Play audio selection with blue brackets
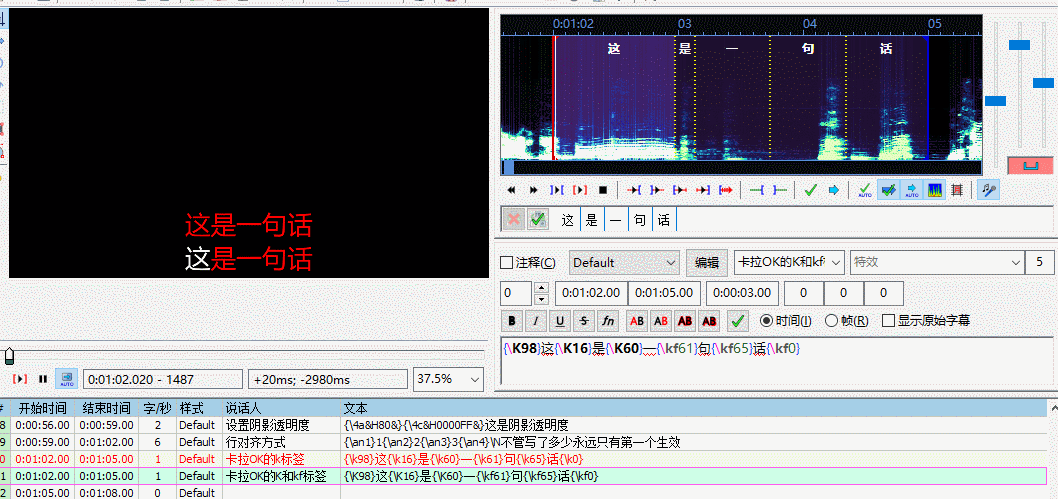 tap(557, 190)
